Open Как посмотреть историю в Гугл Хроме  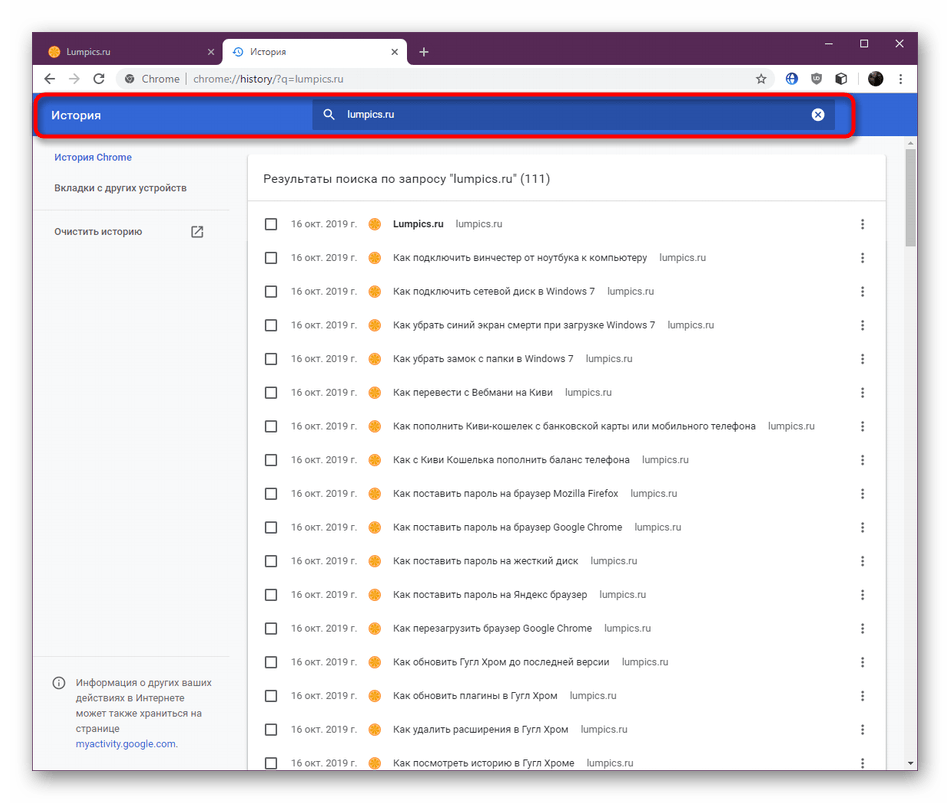point(483,763)
